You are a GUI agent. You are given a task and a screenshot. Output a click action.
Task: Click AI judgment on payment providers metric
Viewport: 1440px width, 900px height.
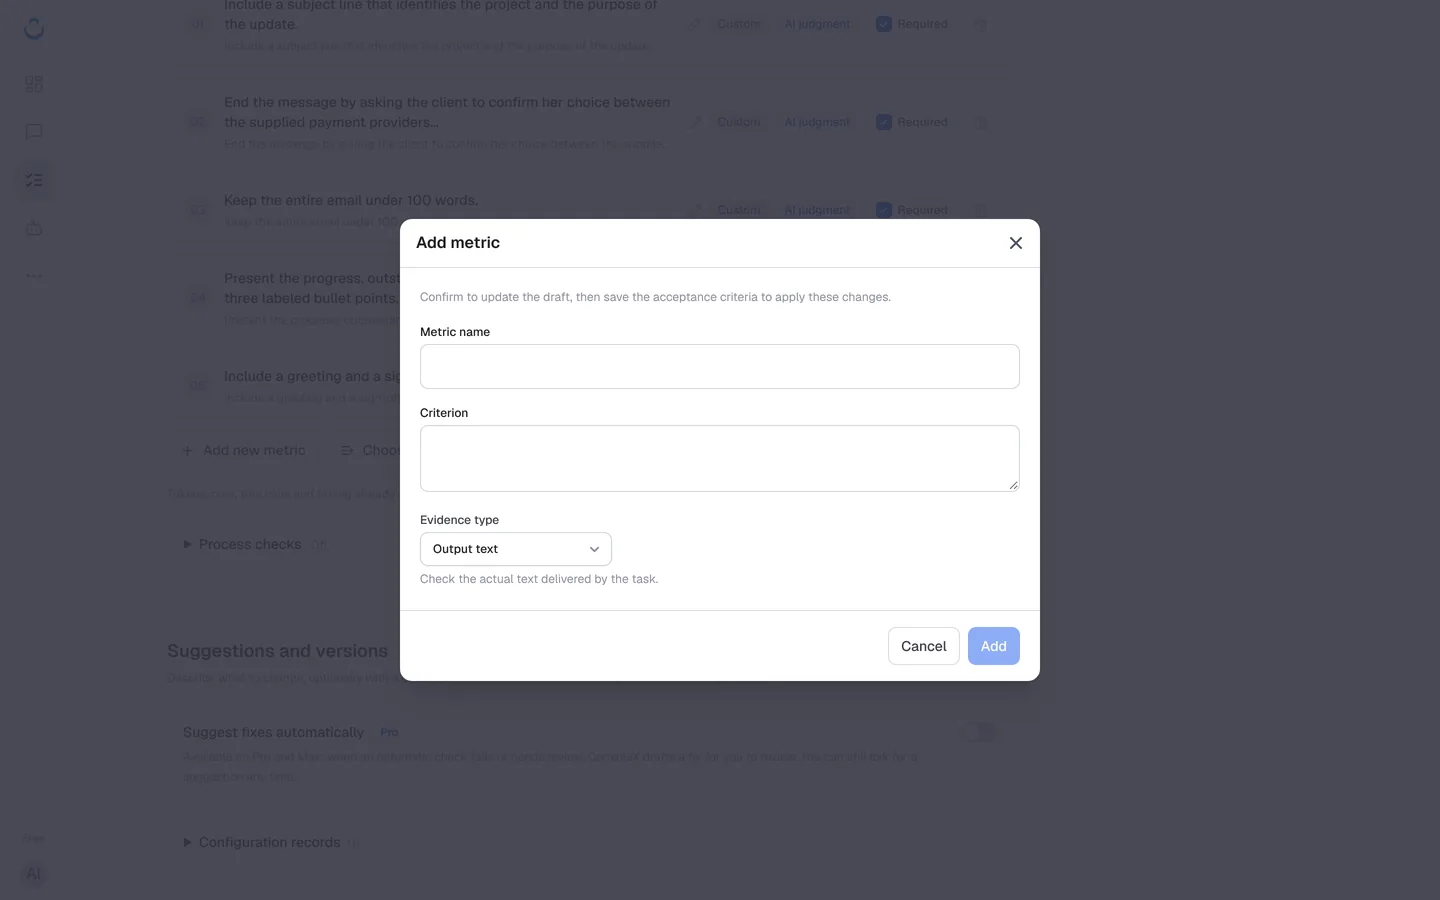[817, 122]
